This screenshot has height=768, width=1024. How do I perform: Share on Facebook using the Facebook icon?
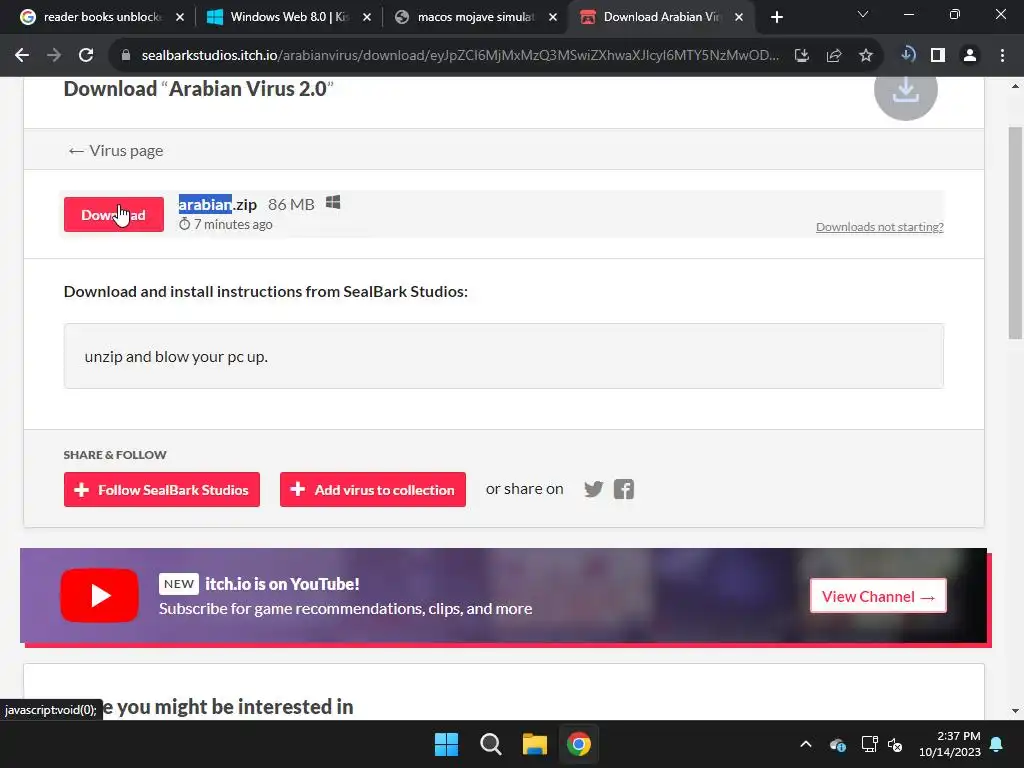tap(624, 489)
